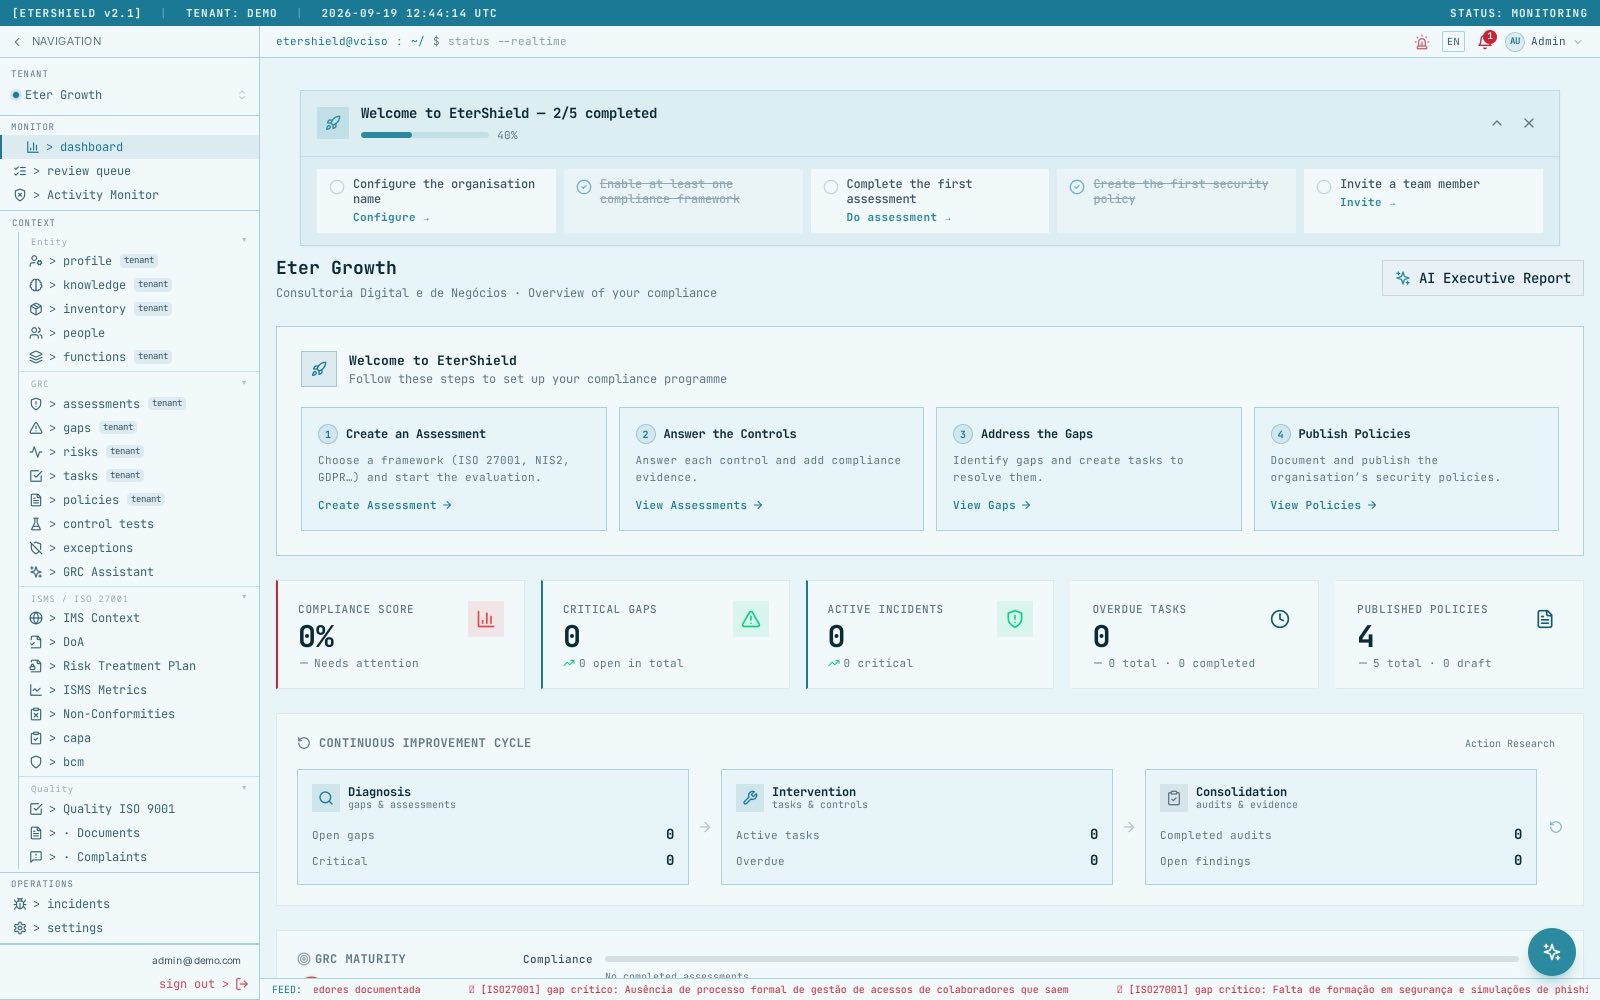Click the Published Policies document icon
1600x1000 pixels.
tap(1545, 619)
